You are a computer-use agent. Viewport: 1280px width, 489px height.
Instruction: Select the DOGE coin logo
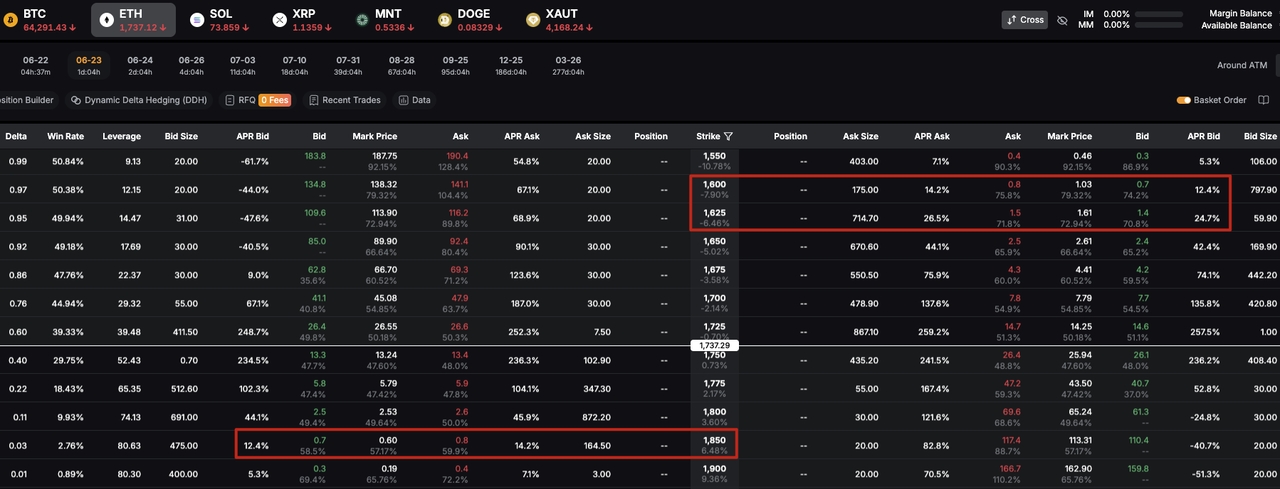(444, 20)
